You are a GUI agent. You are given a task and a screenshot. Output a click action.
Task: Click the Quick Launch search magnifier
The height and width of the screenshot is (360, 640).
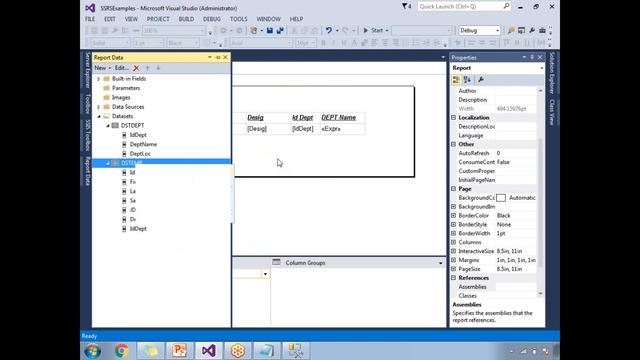(x=506, y=6)
